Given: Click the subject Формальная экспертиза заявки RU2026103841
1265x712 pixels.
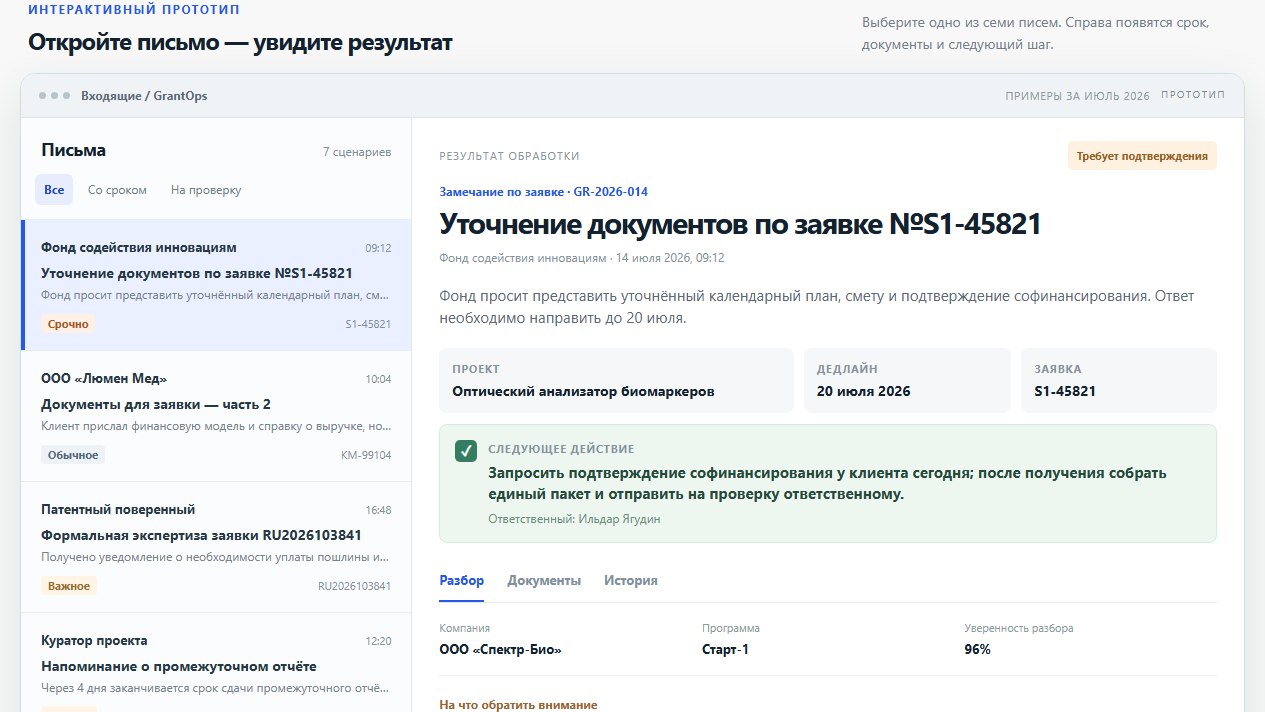Looking at the screenshot, I should (201, 535).
